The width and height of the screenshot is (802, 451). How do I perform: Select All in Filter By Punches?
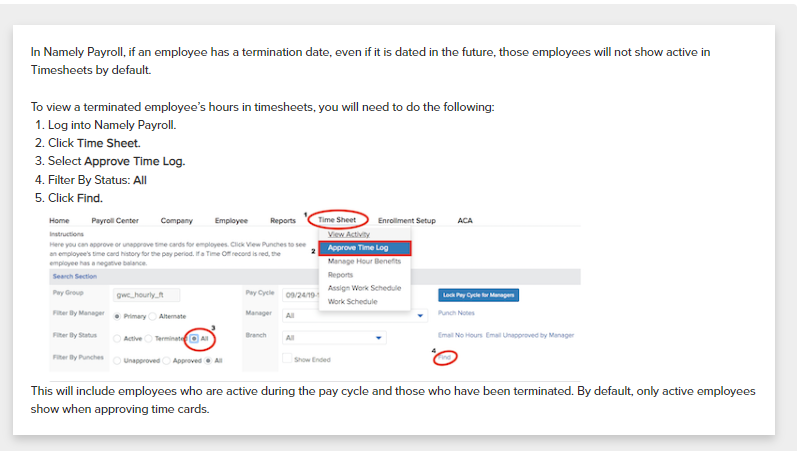pos(208,360)
